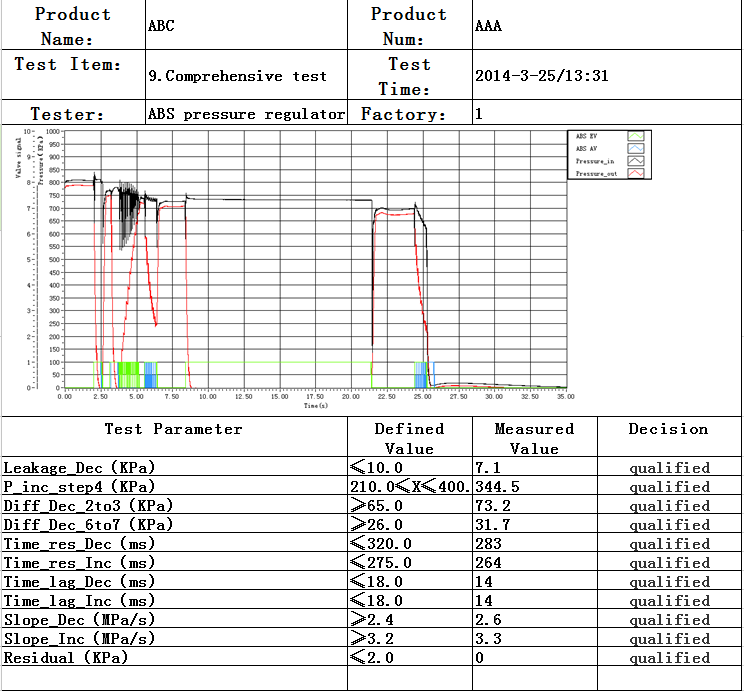Select the Leakage_Dec (KPa) row label

pos(80,468)
